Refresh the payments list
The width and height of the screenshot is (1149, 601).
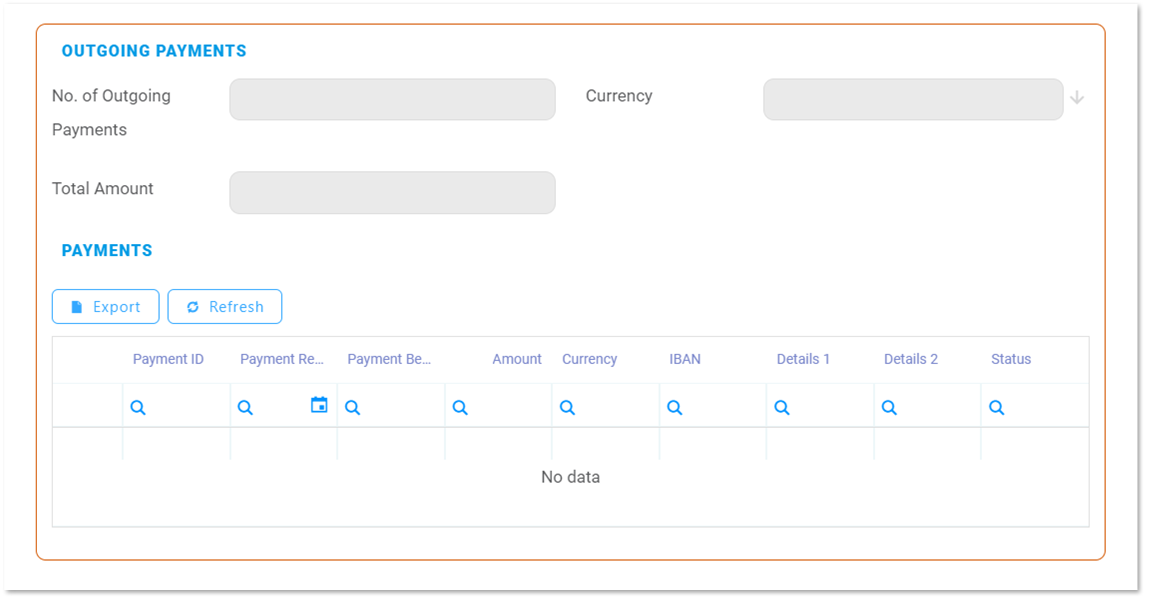click(x=225, y=307)
